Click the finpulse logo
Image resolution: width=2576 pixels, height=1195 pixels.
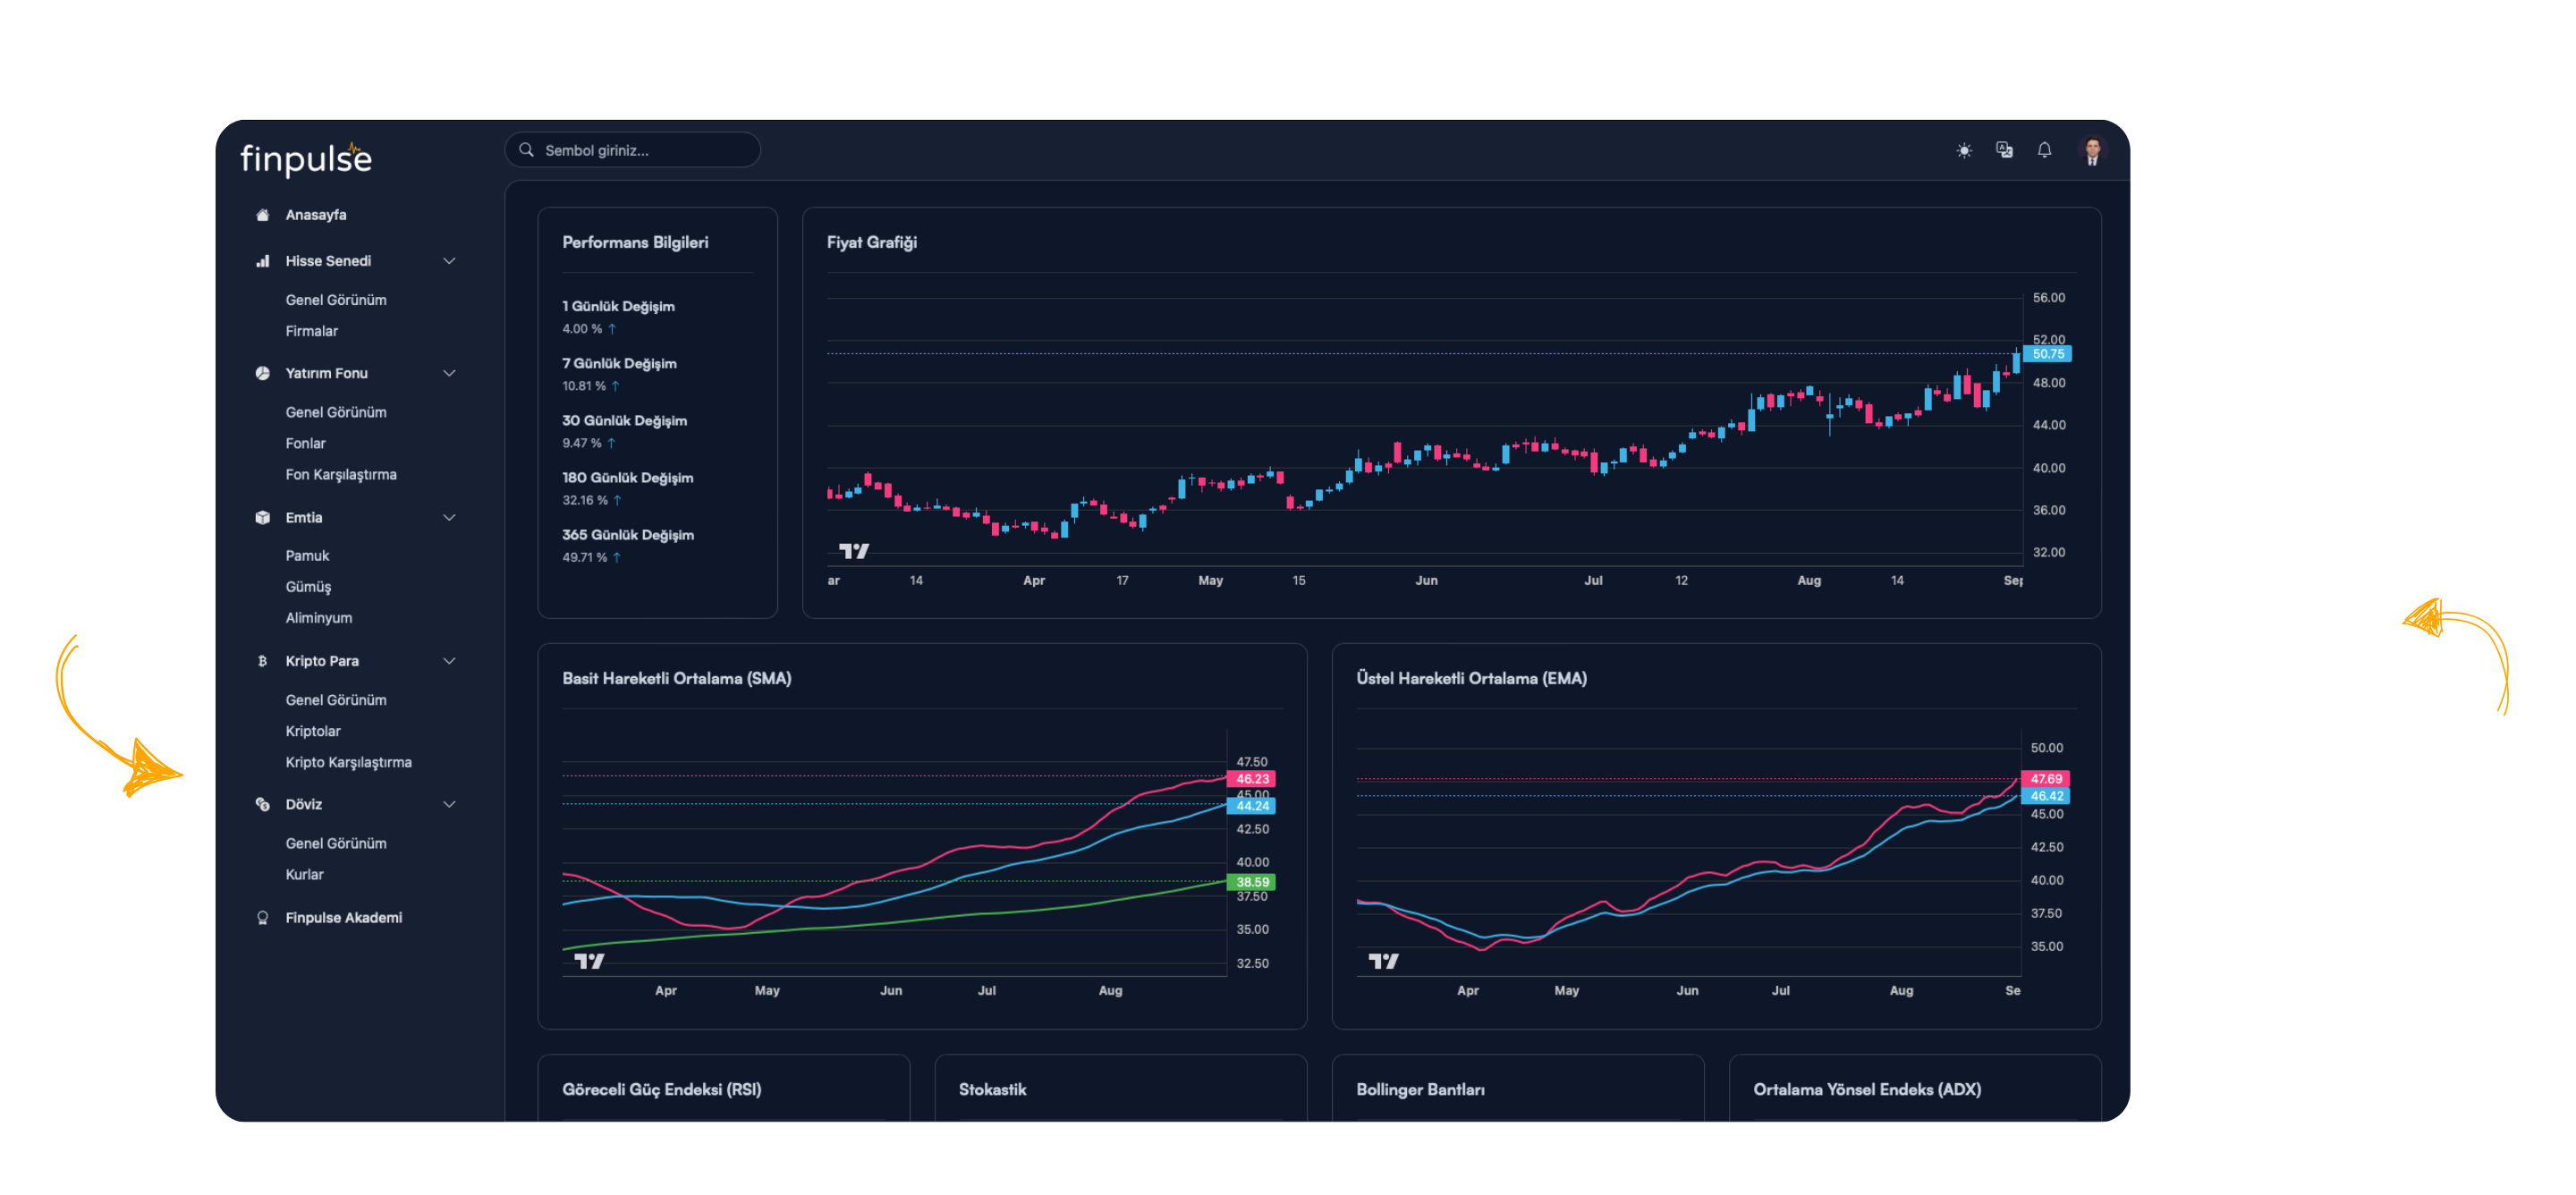pos(306,158)
